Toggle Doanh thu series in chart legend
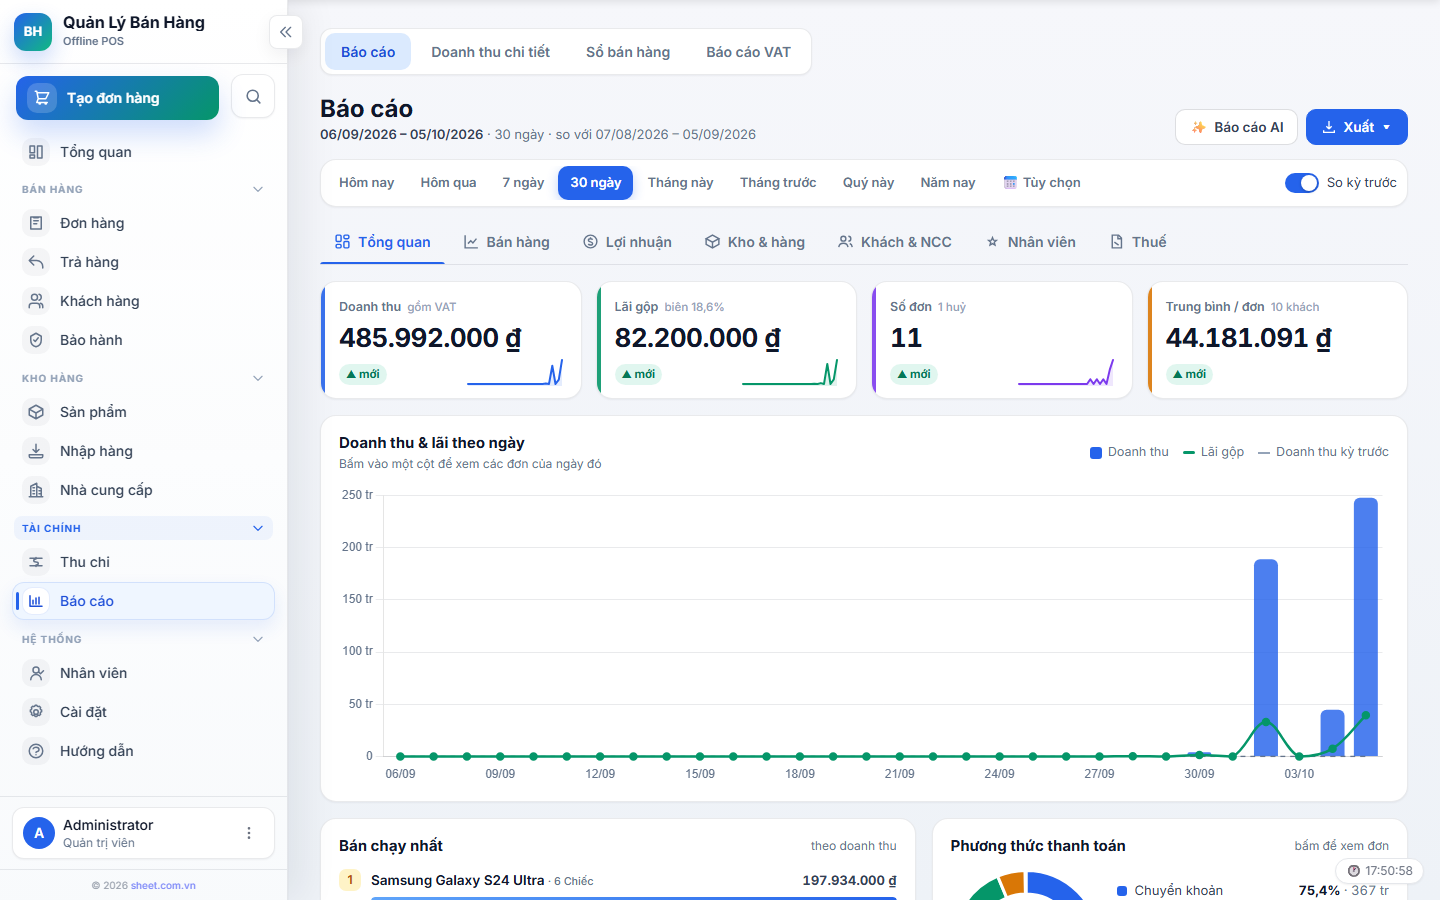1440x900 pixels. click(x=1129, y=452)
